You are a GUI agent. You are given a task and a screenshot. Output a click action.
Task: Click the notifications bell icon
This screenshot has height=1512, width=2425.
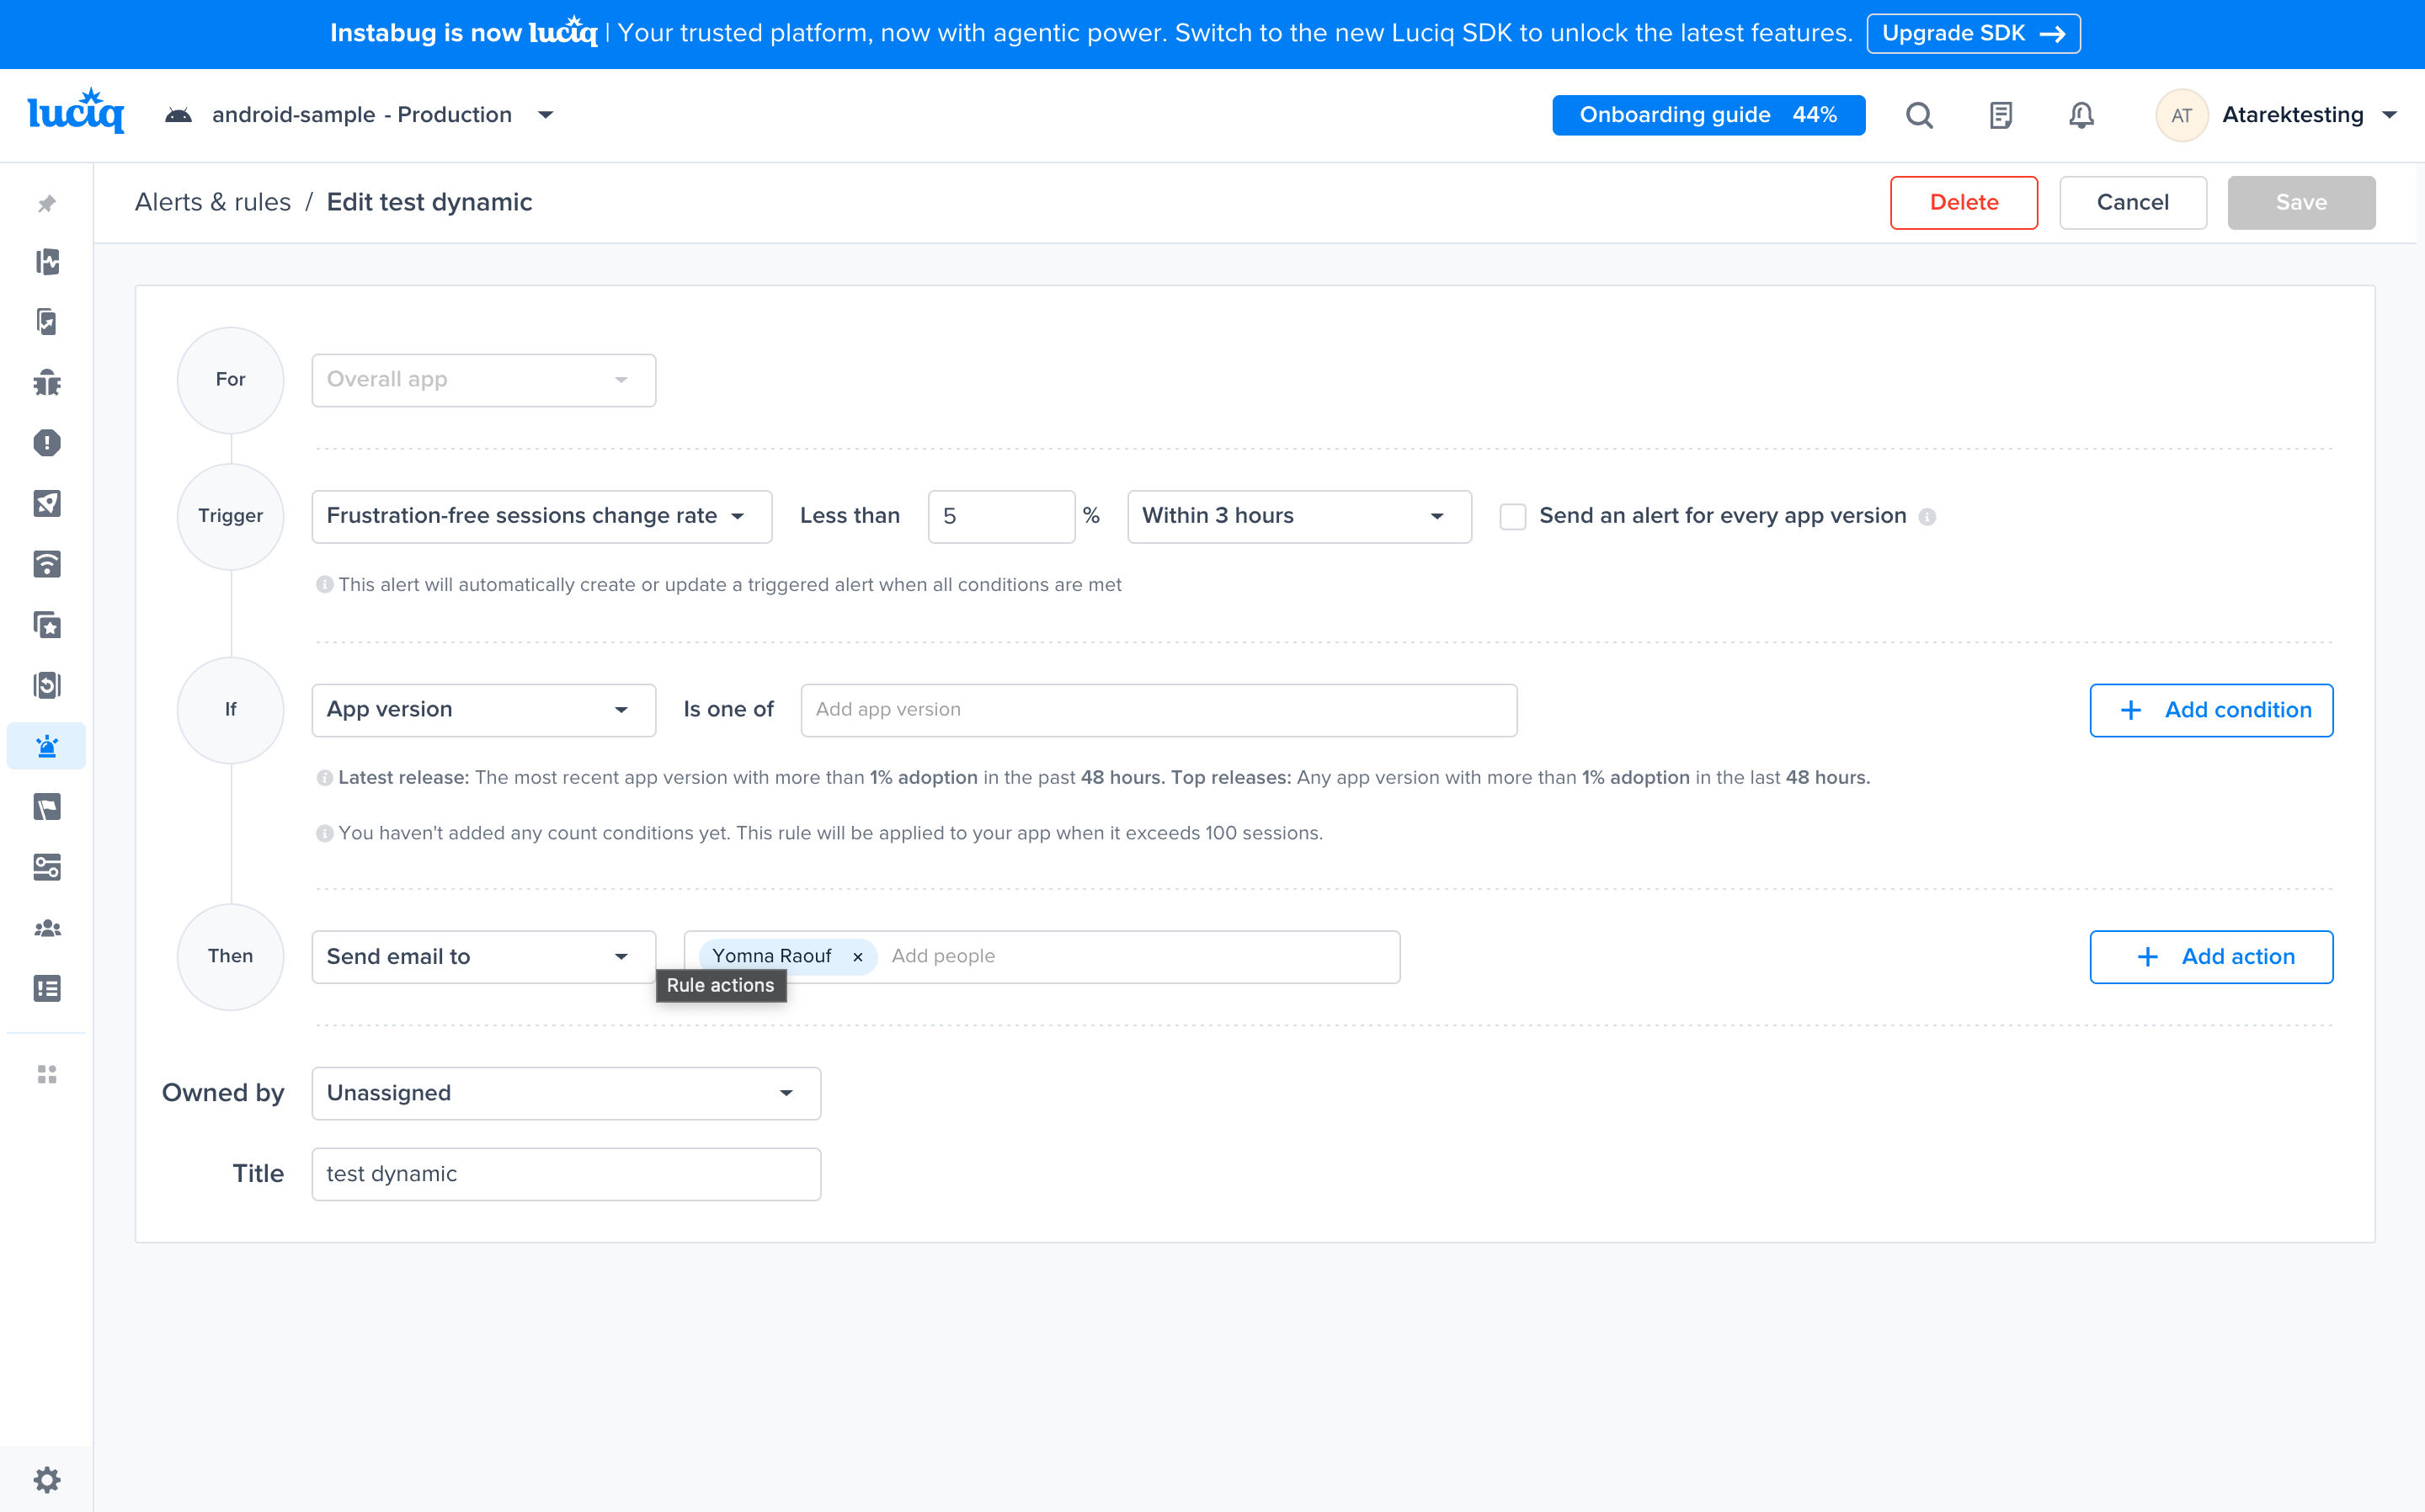pos(2081,115)
